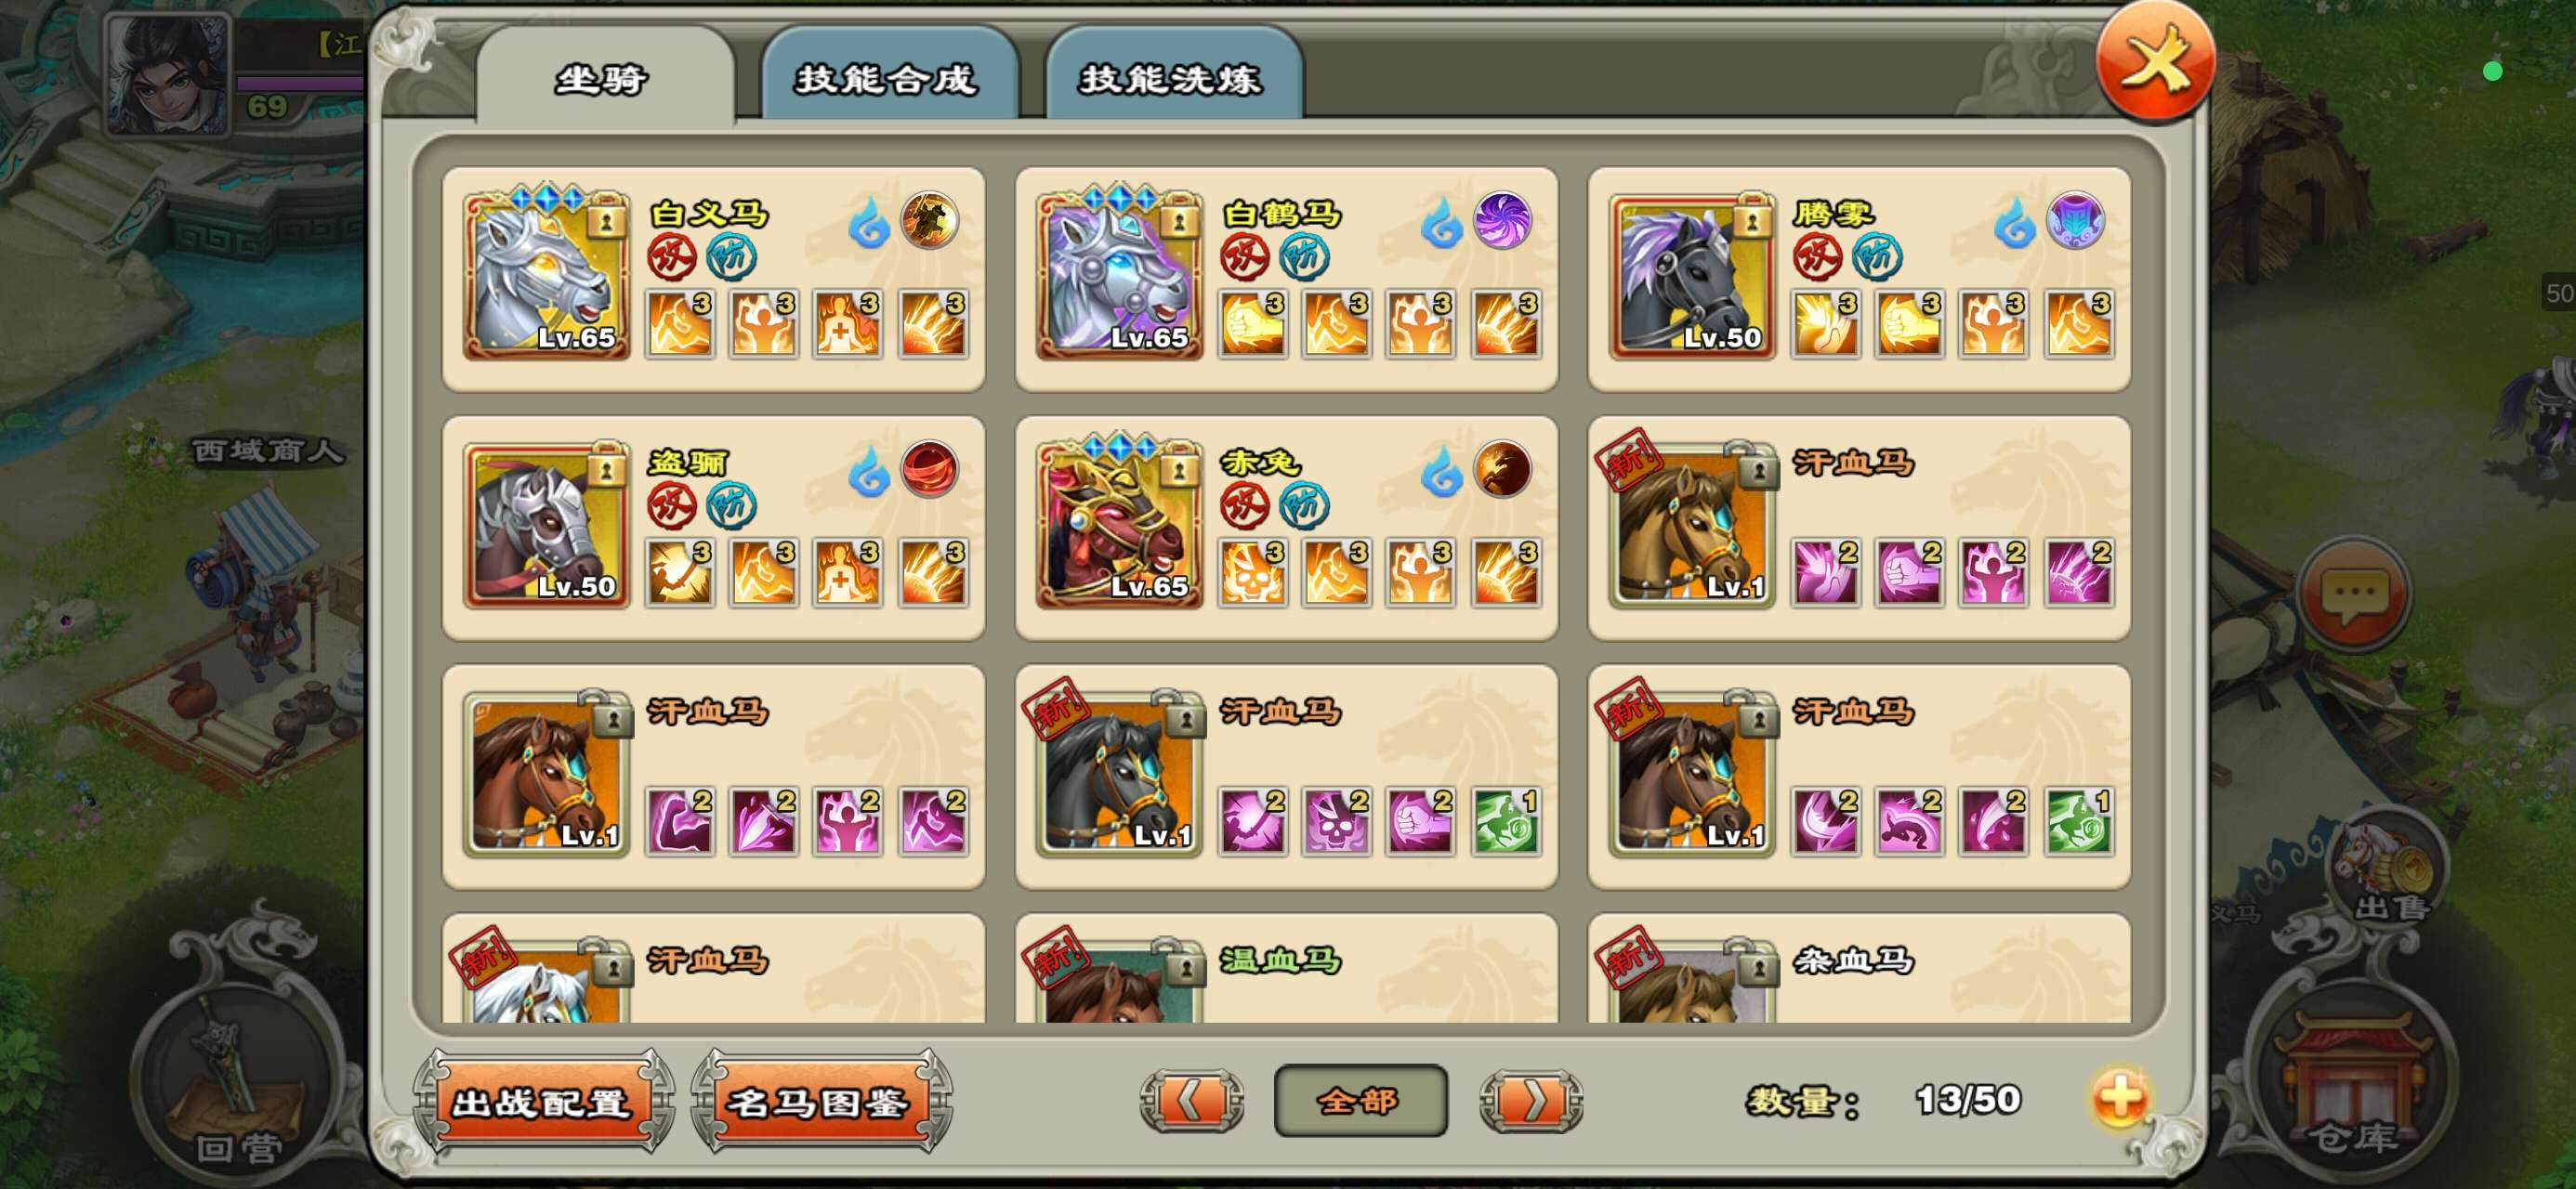Click the right arrow filter button
Image resolution: width=2576 pixels, height=1189 pixels.
point(1530,1101)
